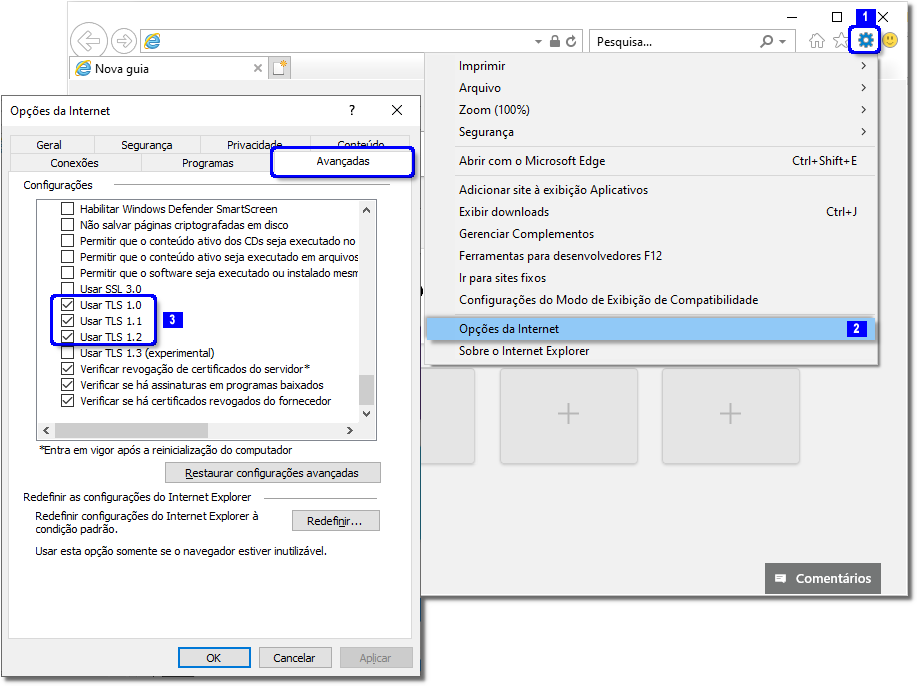Toggle Verificar se há certificados revogados do fornecedor

coord(68,401)
